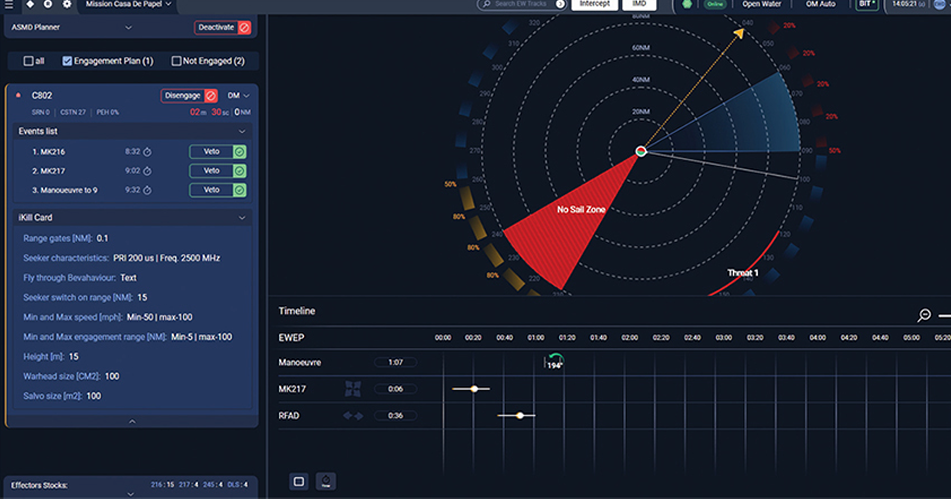Veto the MK217 event

pyautogui.click(x=211, y=171)
